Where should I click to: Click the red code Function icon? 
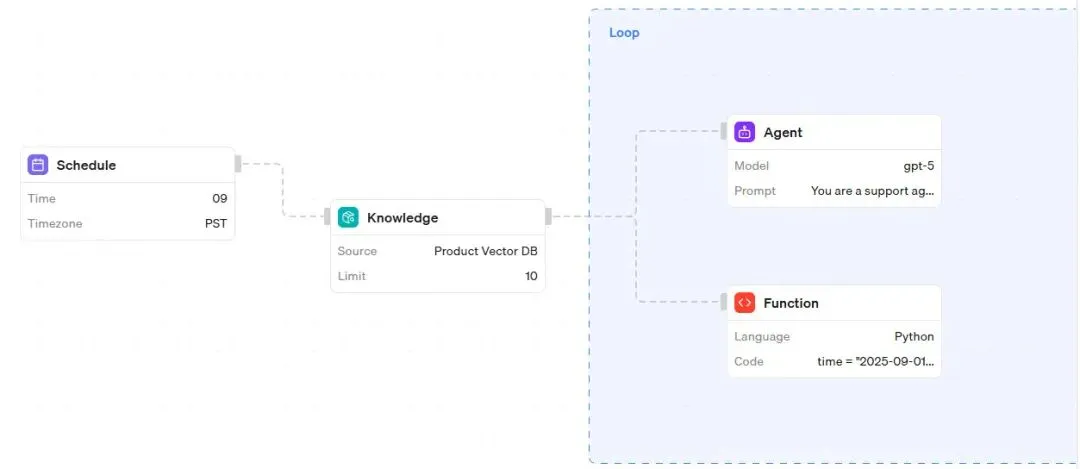pyautogui.click(x=744, y=302)
